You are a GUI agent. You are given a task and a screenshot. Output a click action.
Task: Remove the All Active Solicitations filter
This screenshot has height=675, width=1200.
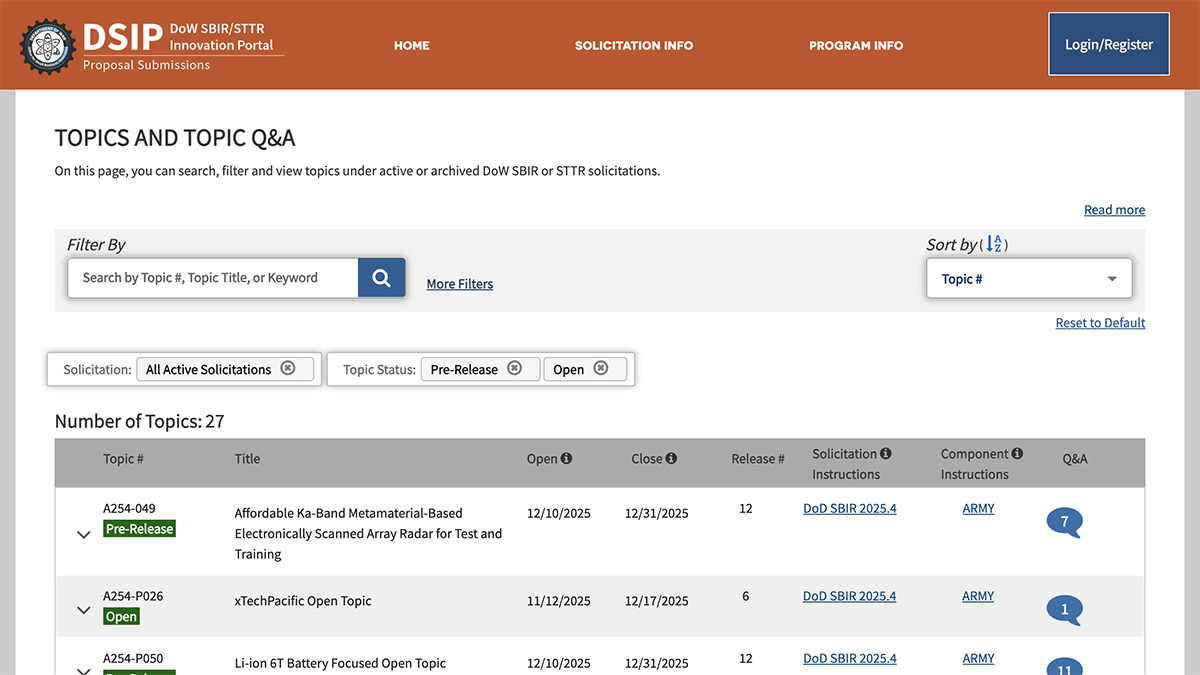[288, 368]
